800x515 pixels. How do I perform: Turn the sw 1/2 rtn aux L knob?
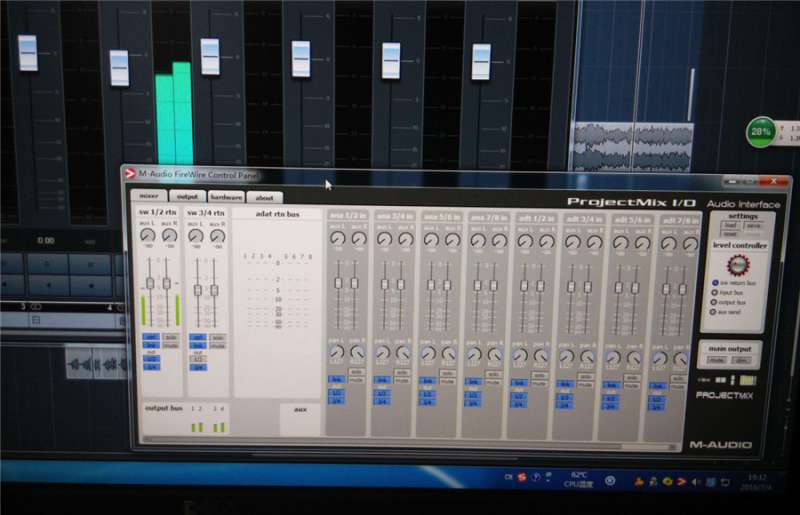pyautogui.click(x=148, y=236)
